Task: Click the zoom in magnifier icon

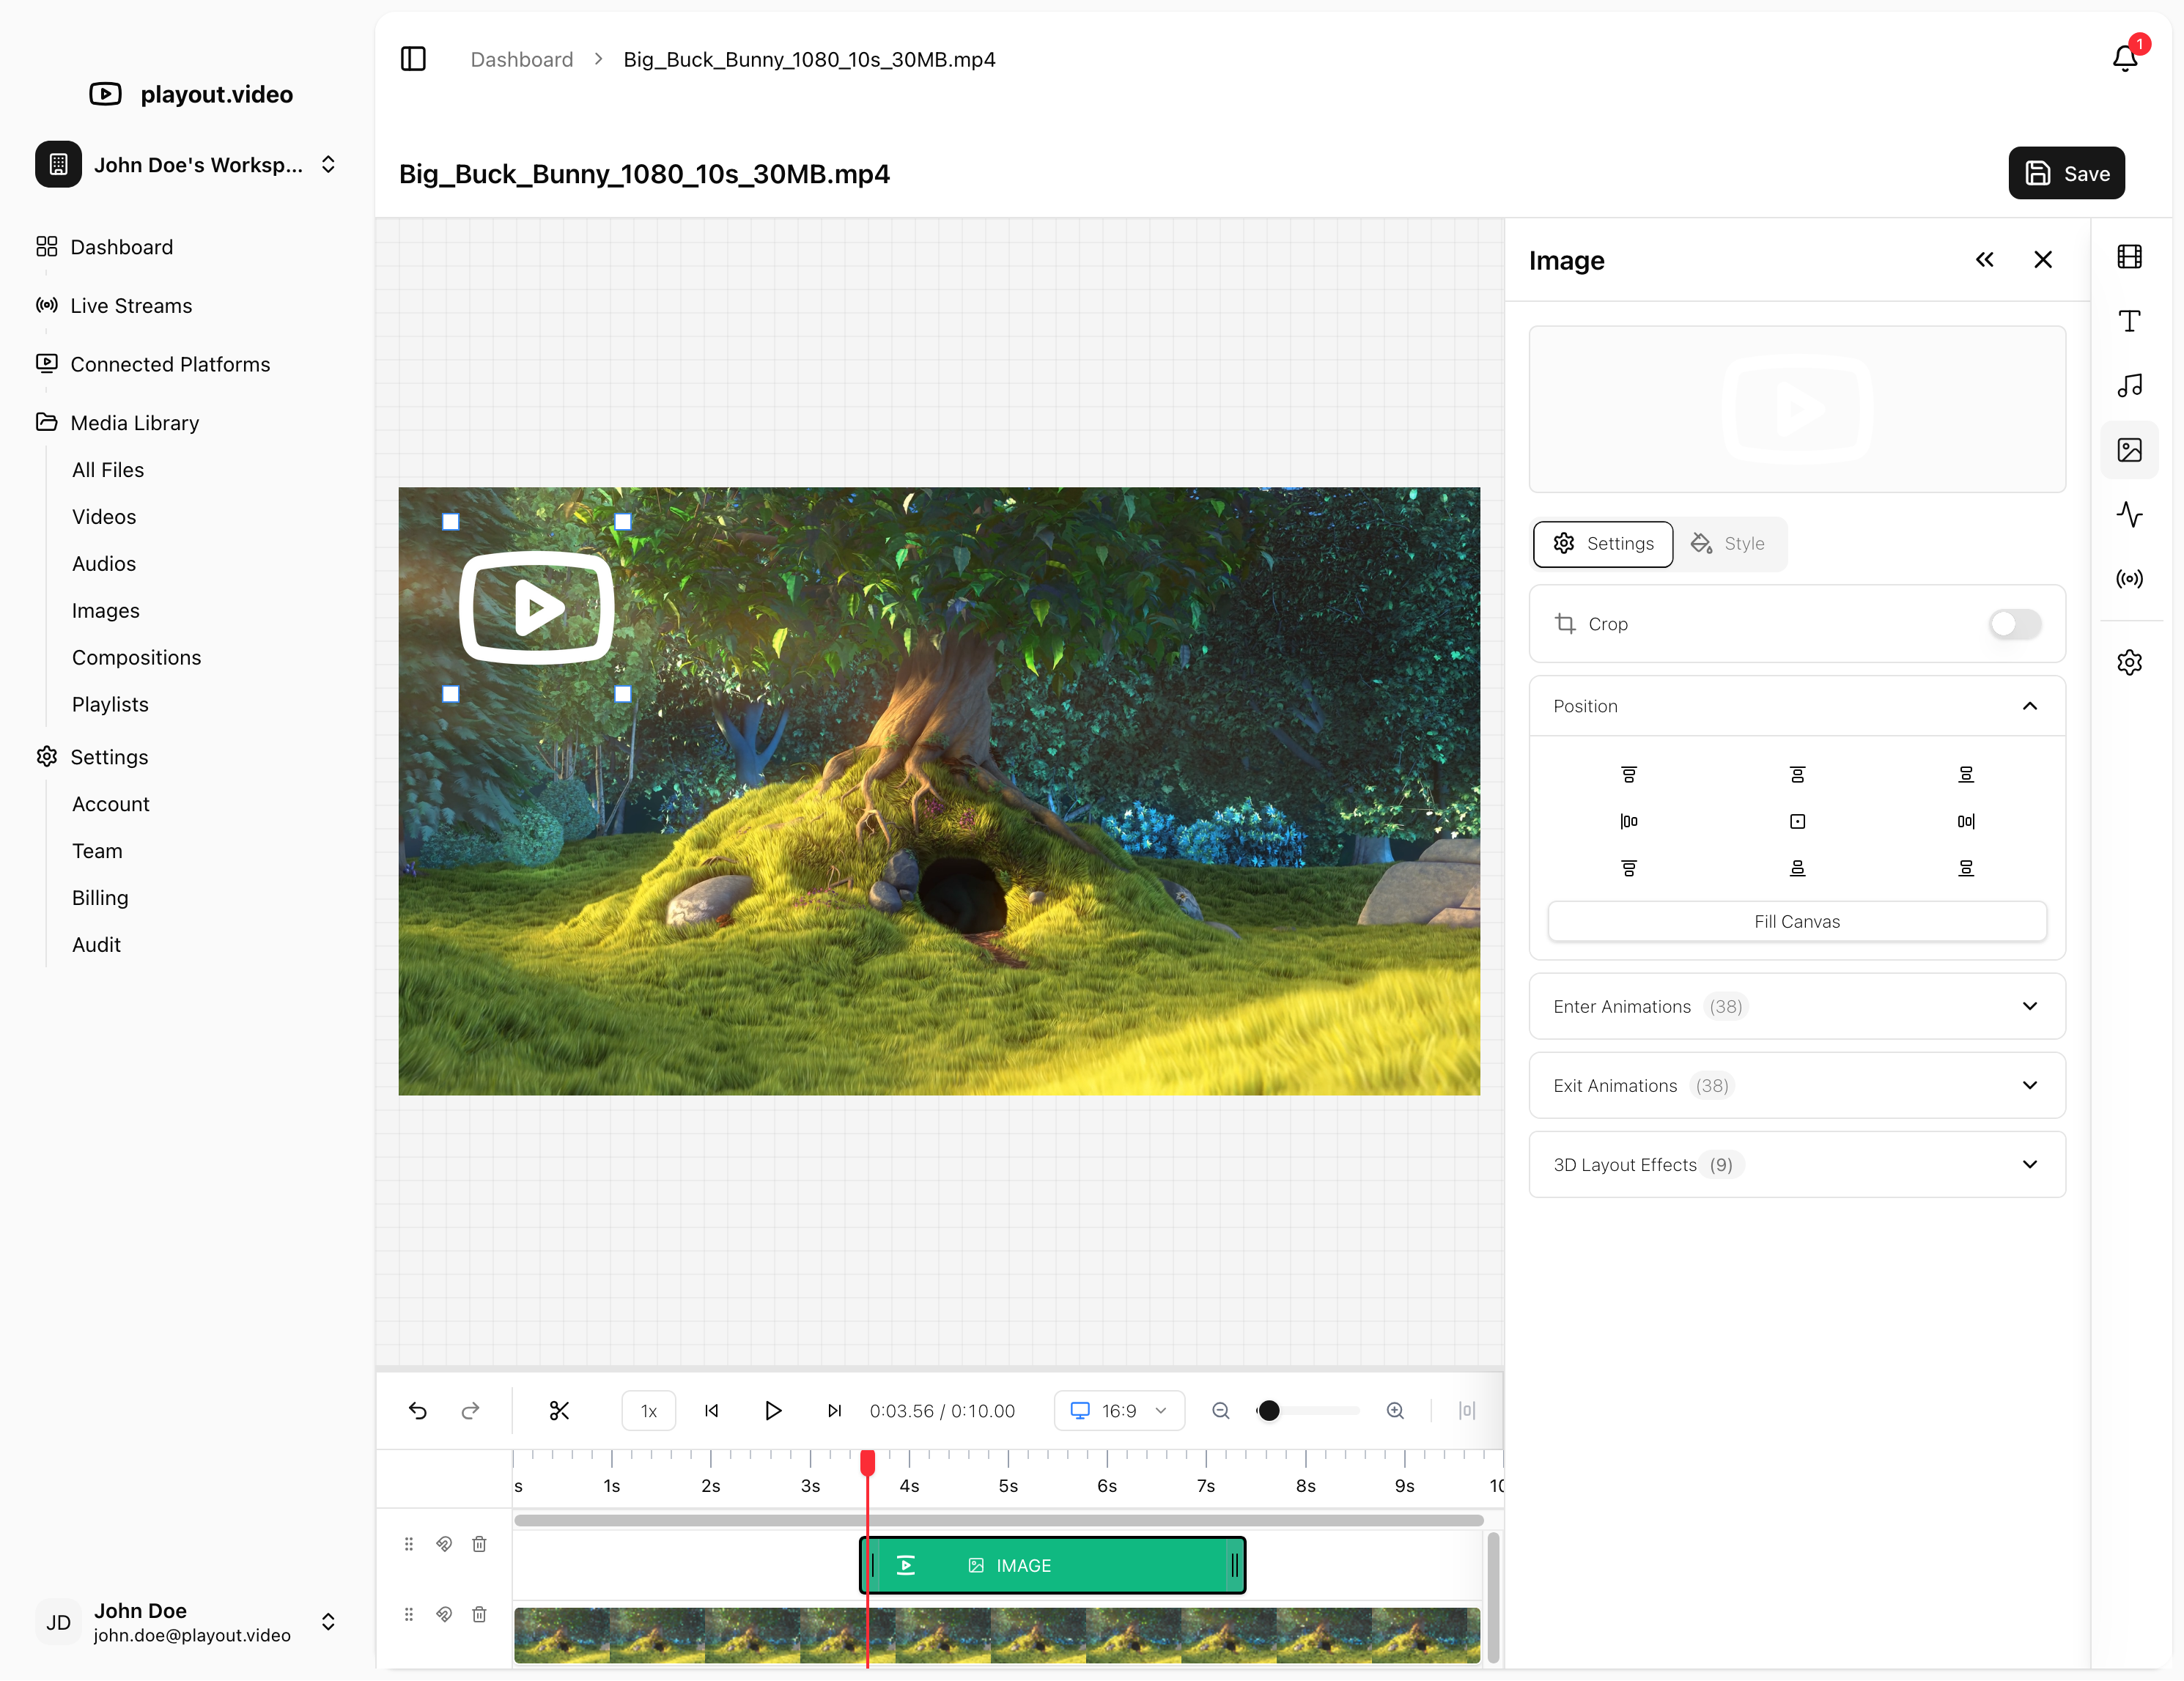Action: 1395,1411
